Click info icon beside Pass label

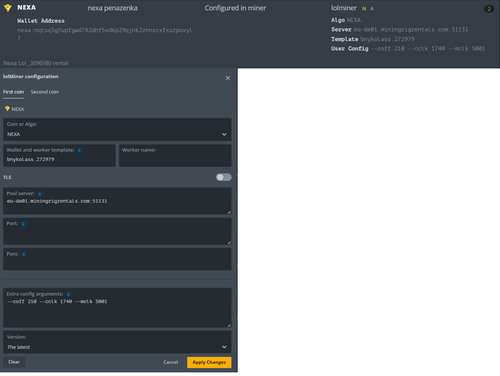24,254
